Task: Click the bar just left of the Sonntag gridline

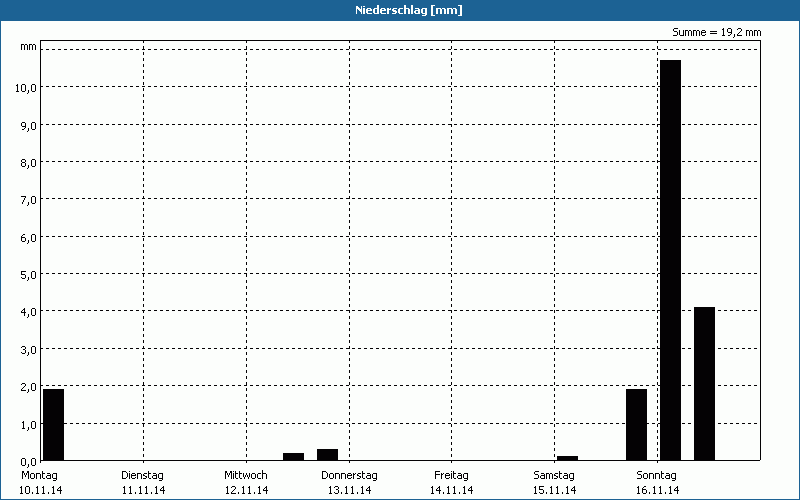Action: (x=636, y=424)
